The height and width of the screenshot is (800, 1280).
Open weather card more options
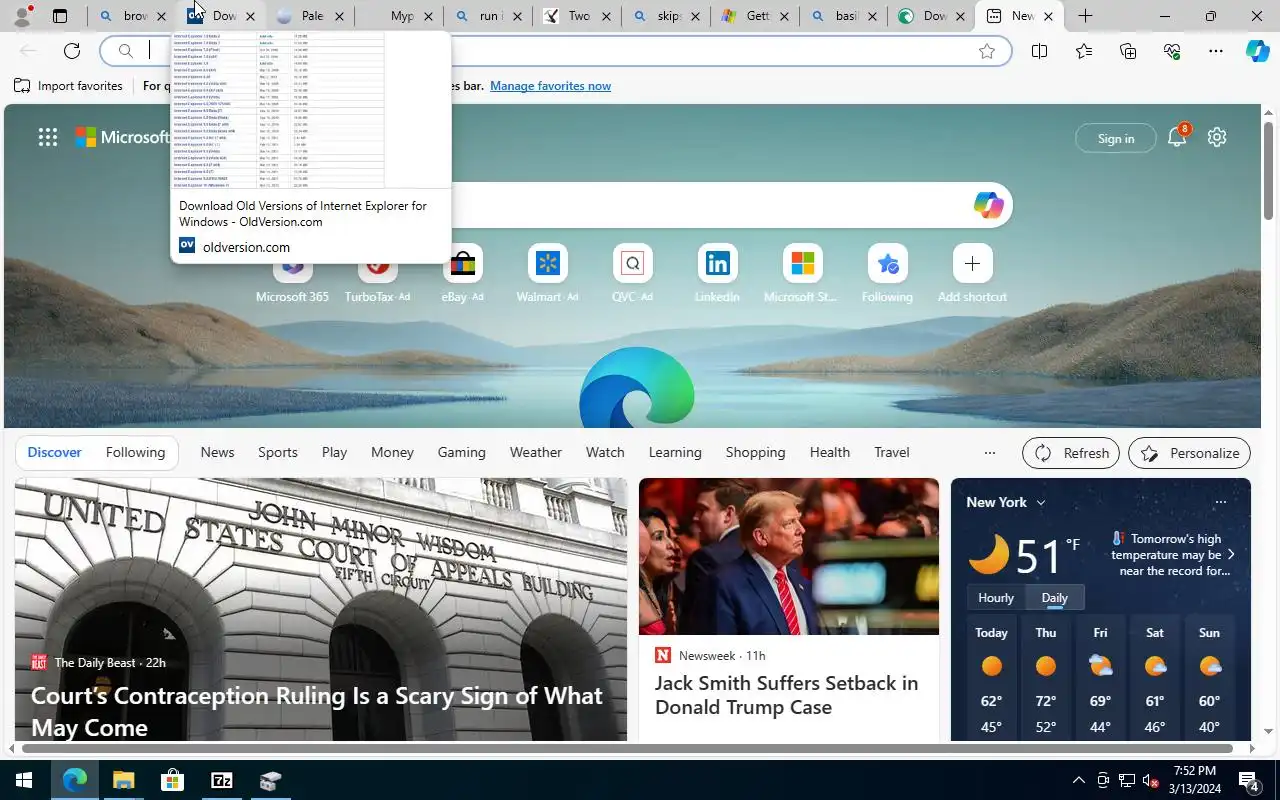(x=1220, y=502)
